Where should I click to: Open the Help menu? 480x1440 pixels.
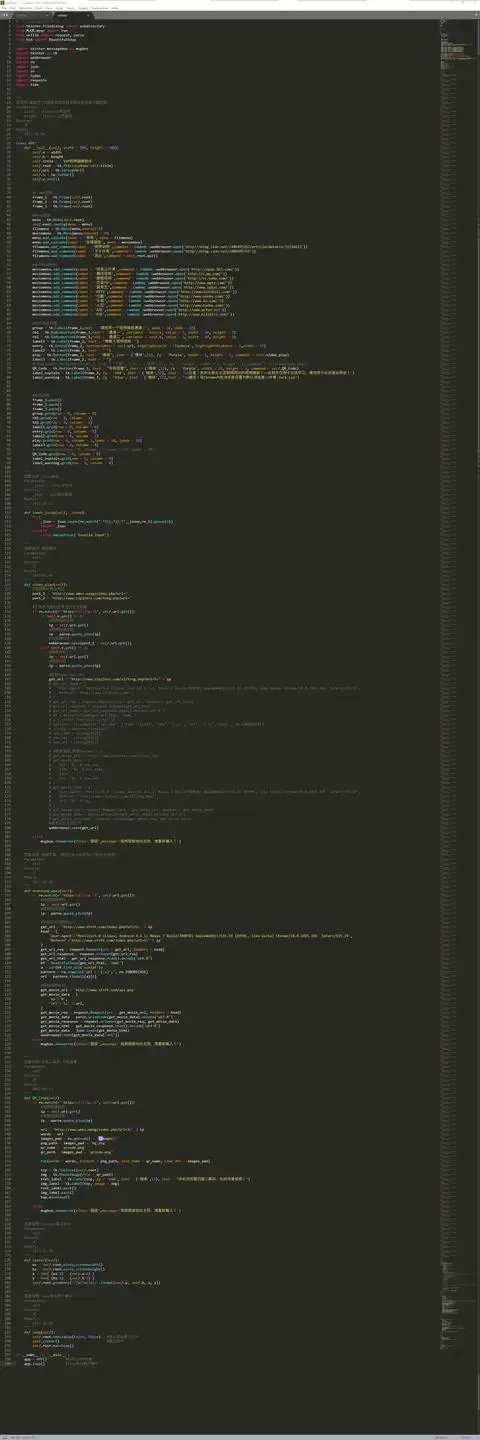point(116,8)
